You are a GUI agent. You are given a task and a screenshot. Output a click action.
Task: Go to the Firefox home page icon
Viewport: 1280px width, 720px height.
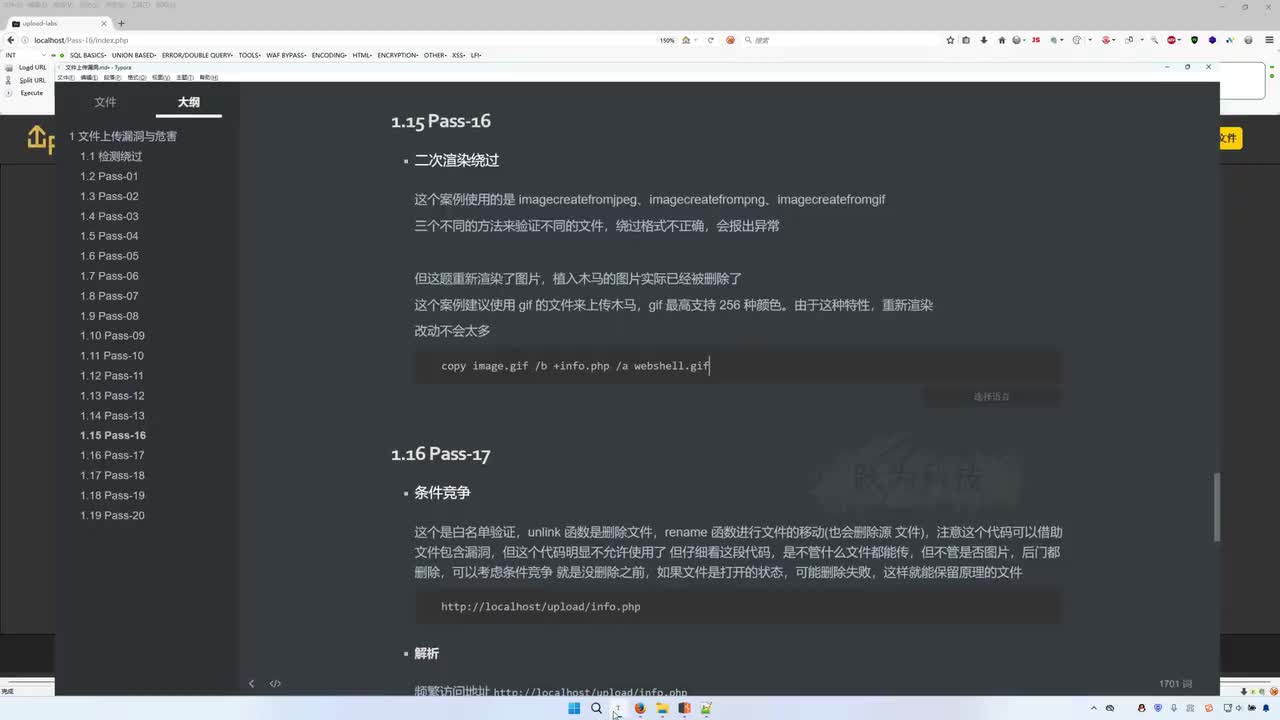(1002, 40)
